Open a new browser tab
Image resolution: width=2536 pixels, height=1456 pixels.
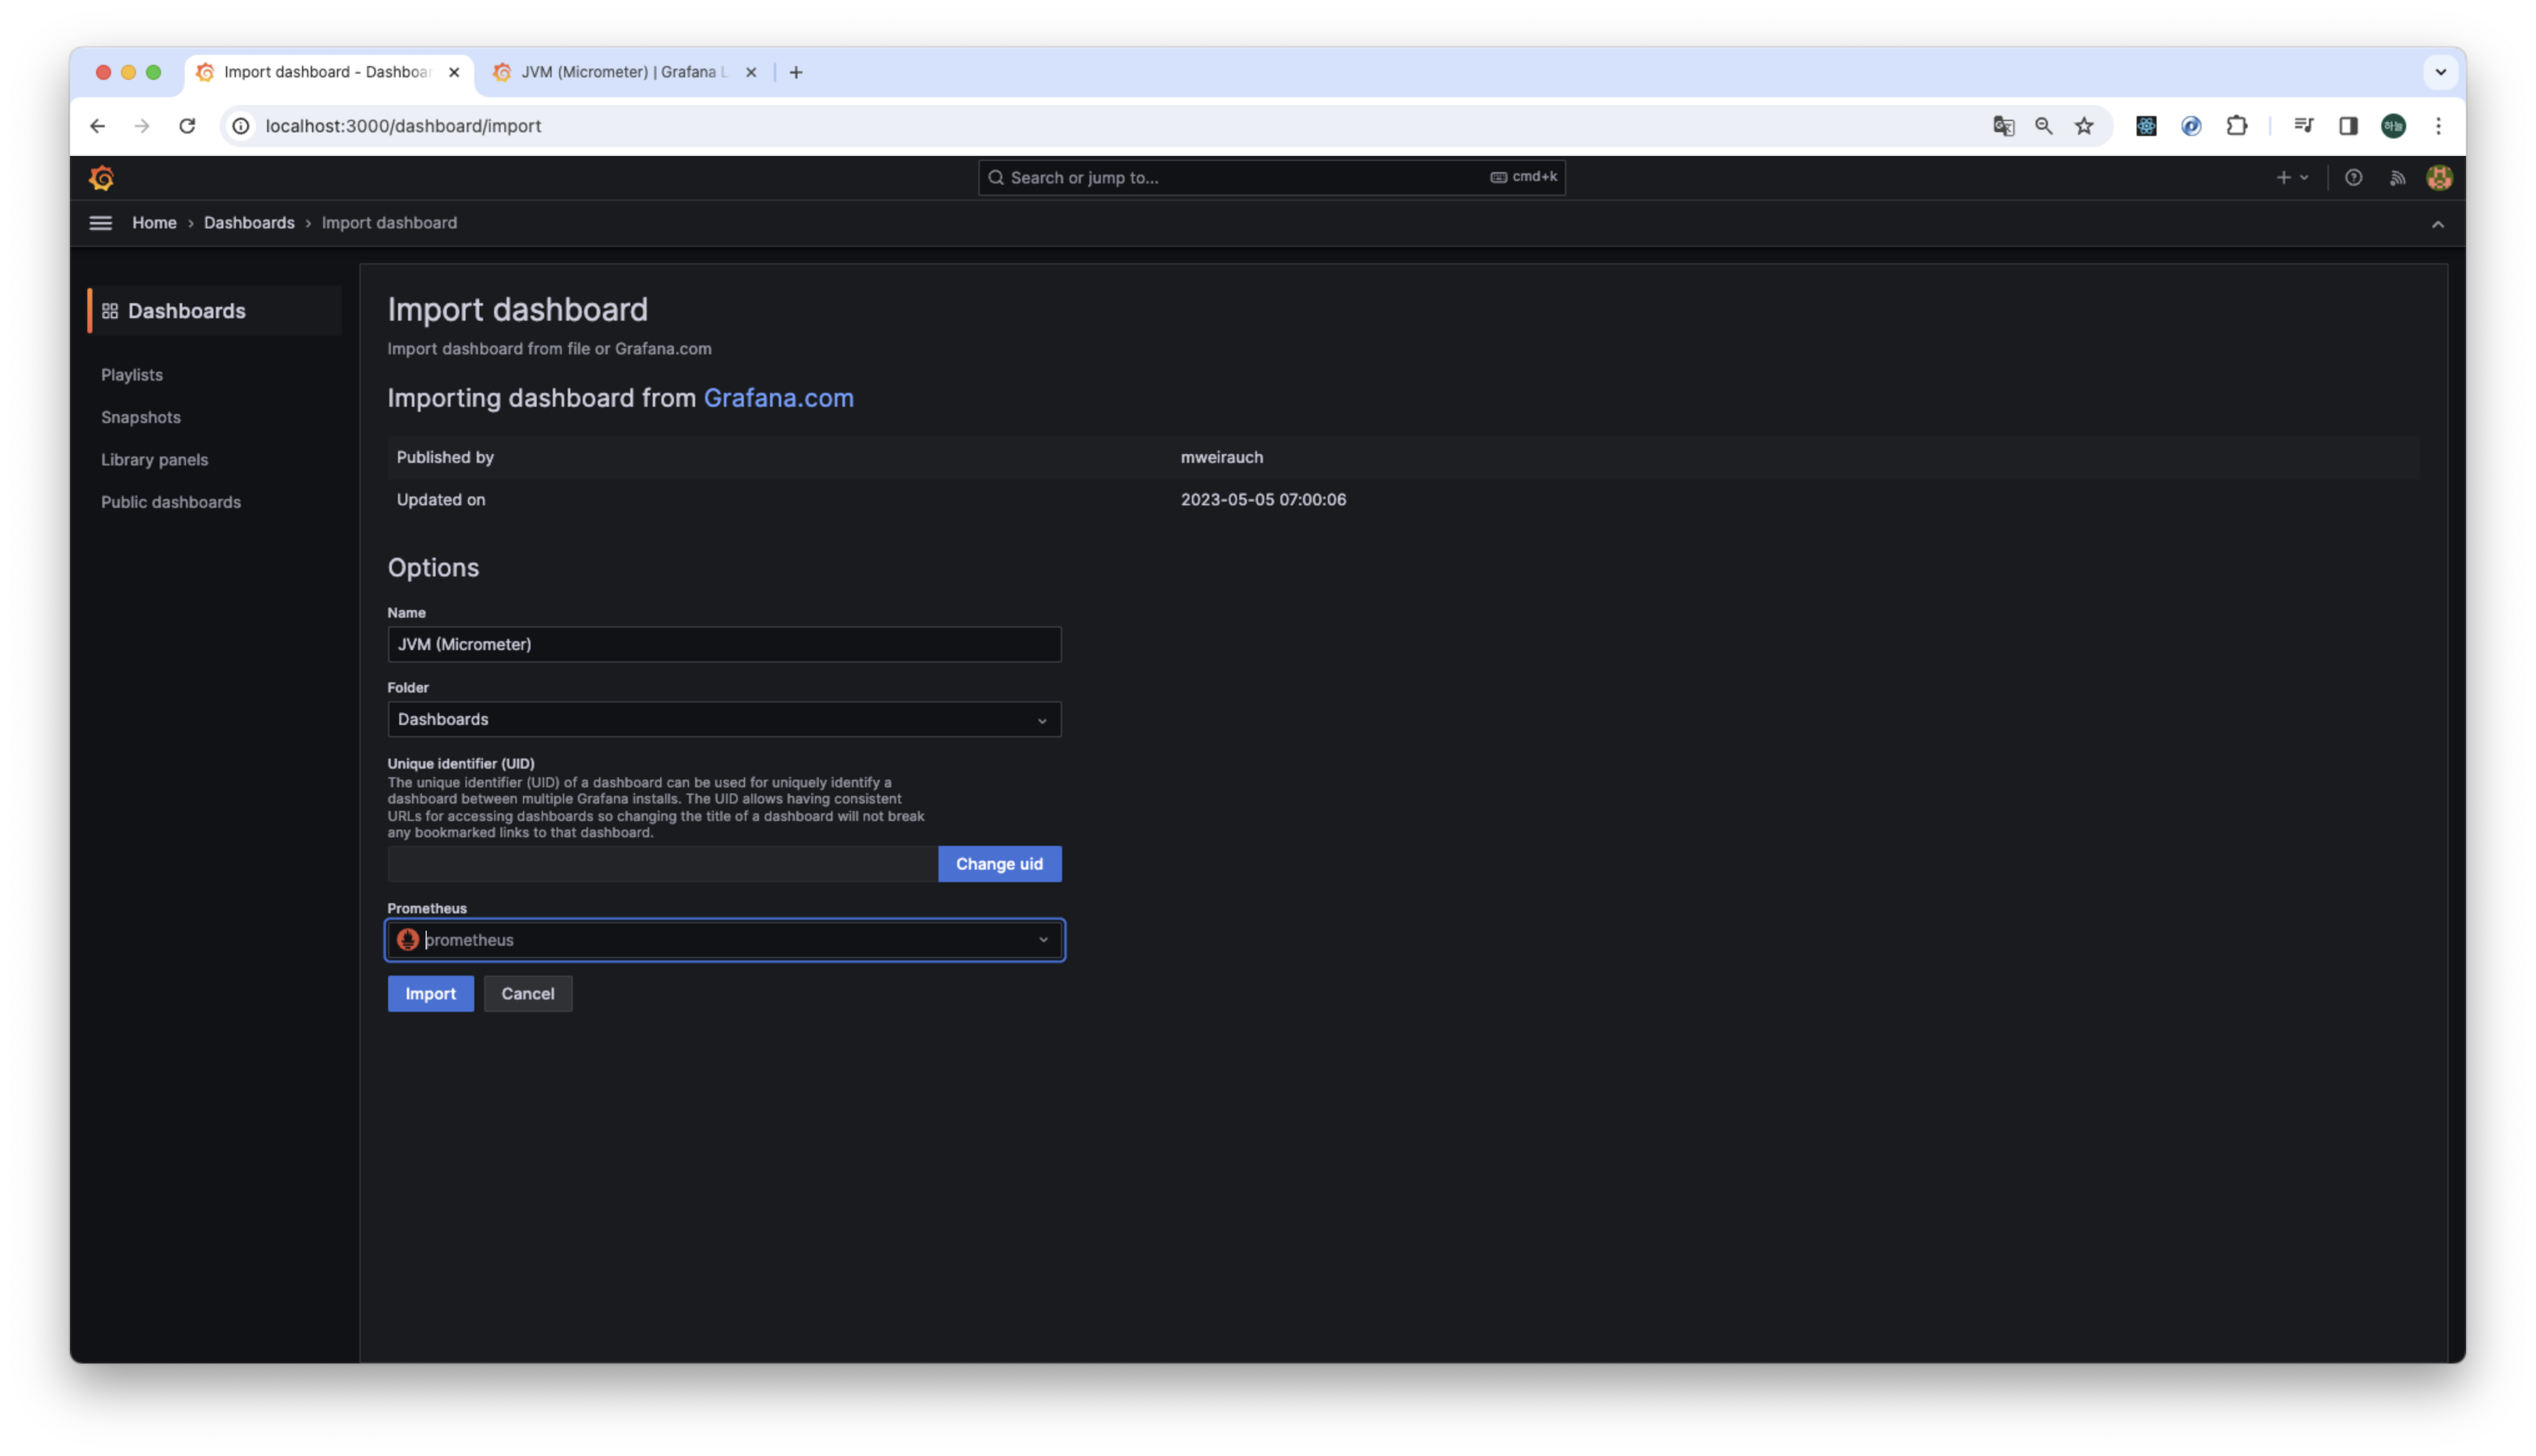click(x=796, y=72)
